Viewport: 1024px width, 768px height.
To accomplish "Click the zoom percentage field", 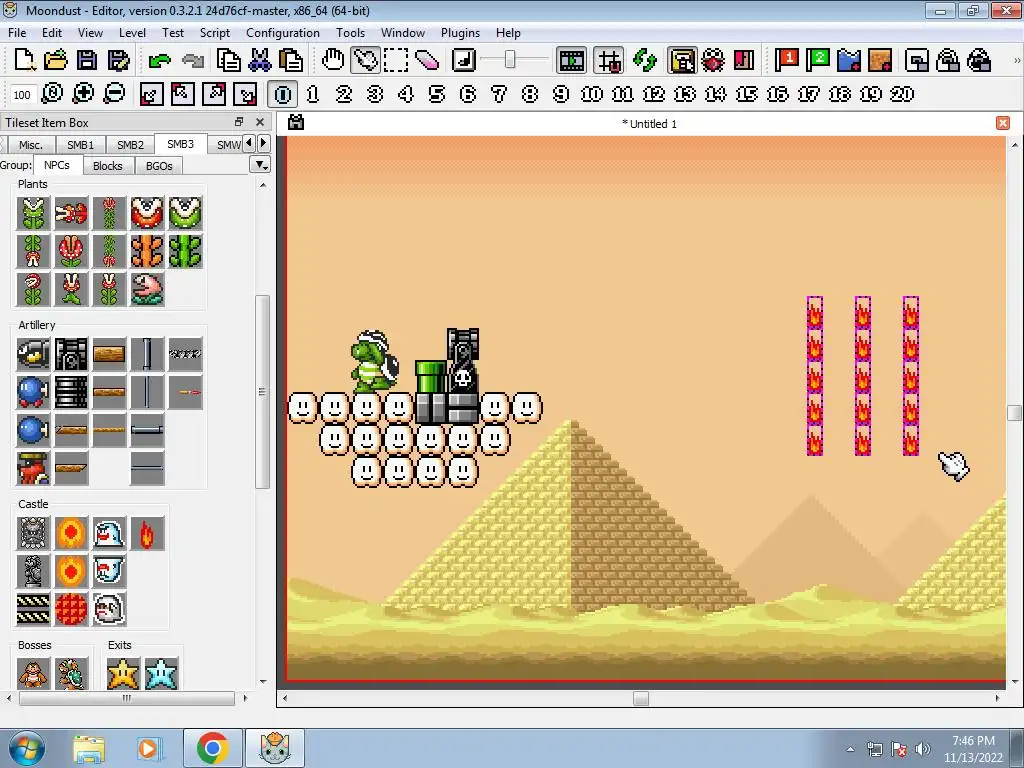I will [22, 95].
